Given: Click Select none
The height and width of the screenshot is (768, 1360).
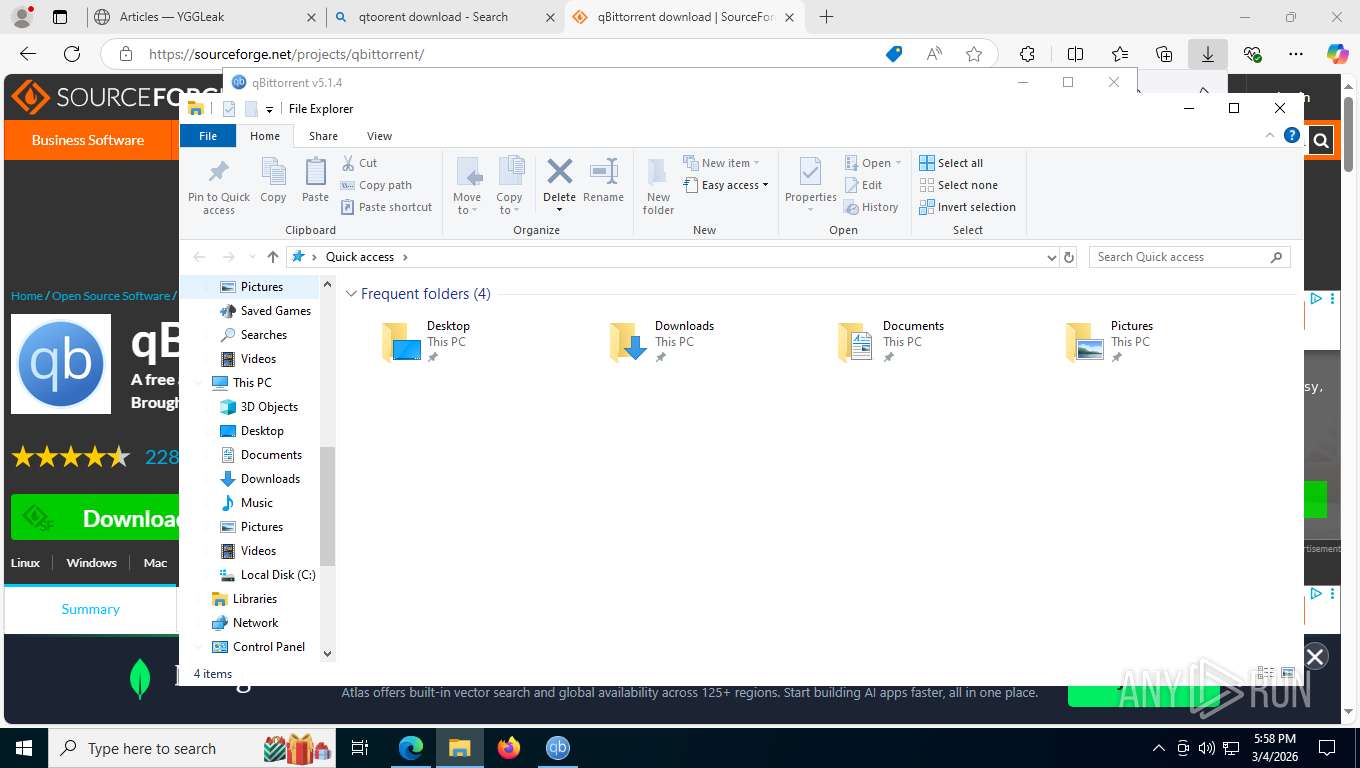Looking at the screenshot, I should pyautogui.click(x=958, y=185).
